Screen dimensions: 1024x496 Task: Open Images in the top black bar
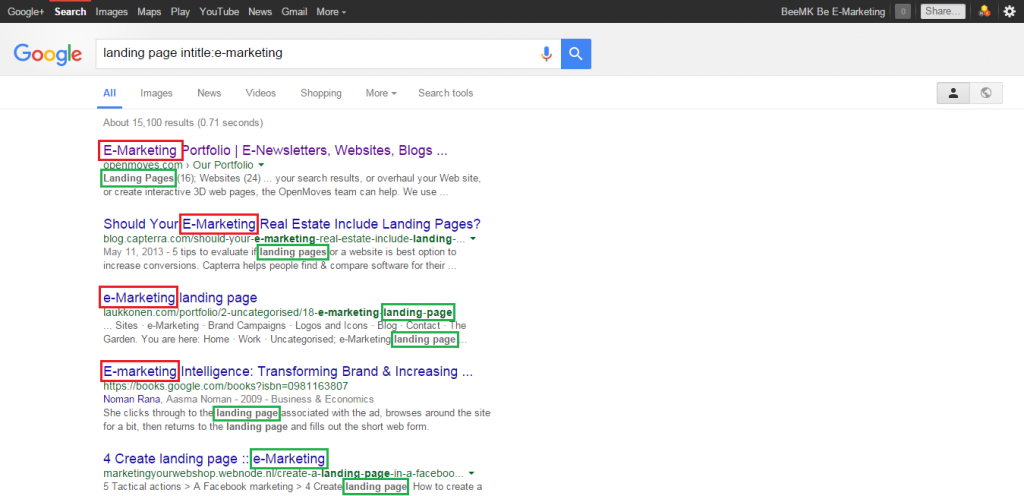tap(112, 12)
